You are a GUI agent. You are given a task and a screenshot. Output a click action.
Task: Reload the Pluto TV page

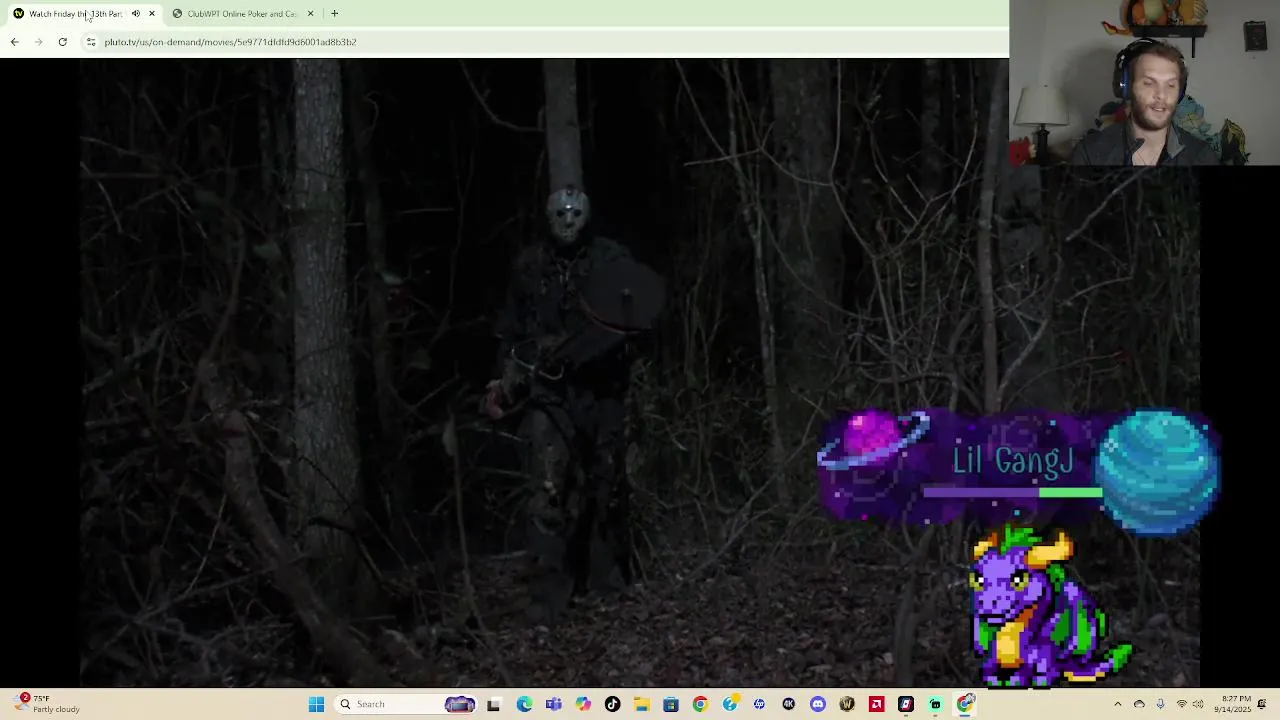[x=62, y=42]
